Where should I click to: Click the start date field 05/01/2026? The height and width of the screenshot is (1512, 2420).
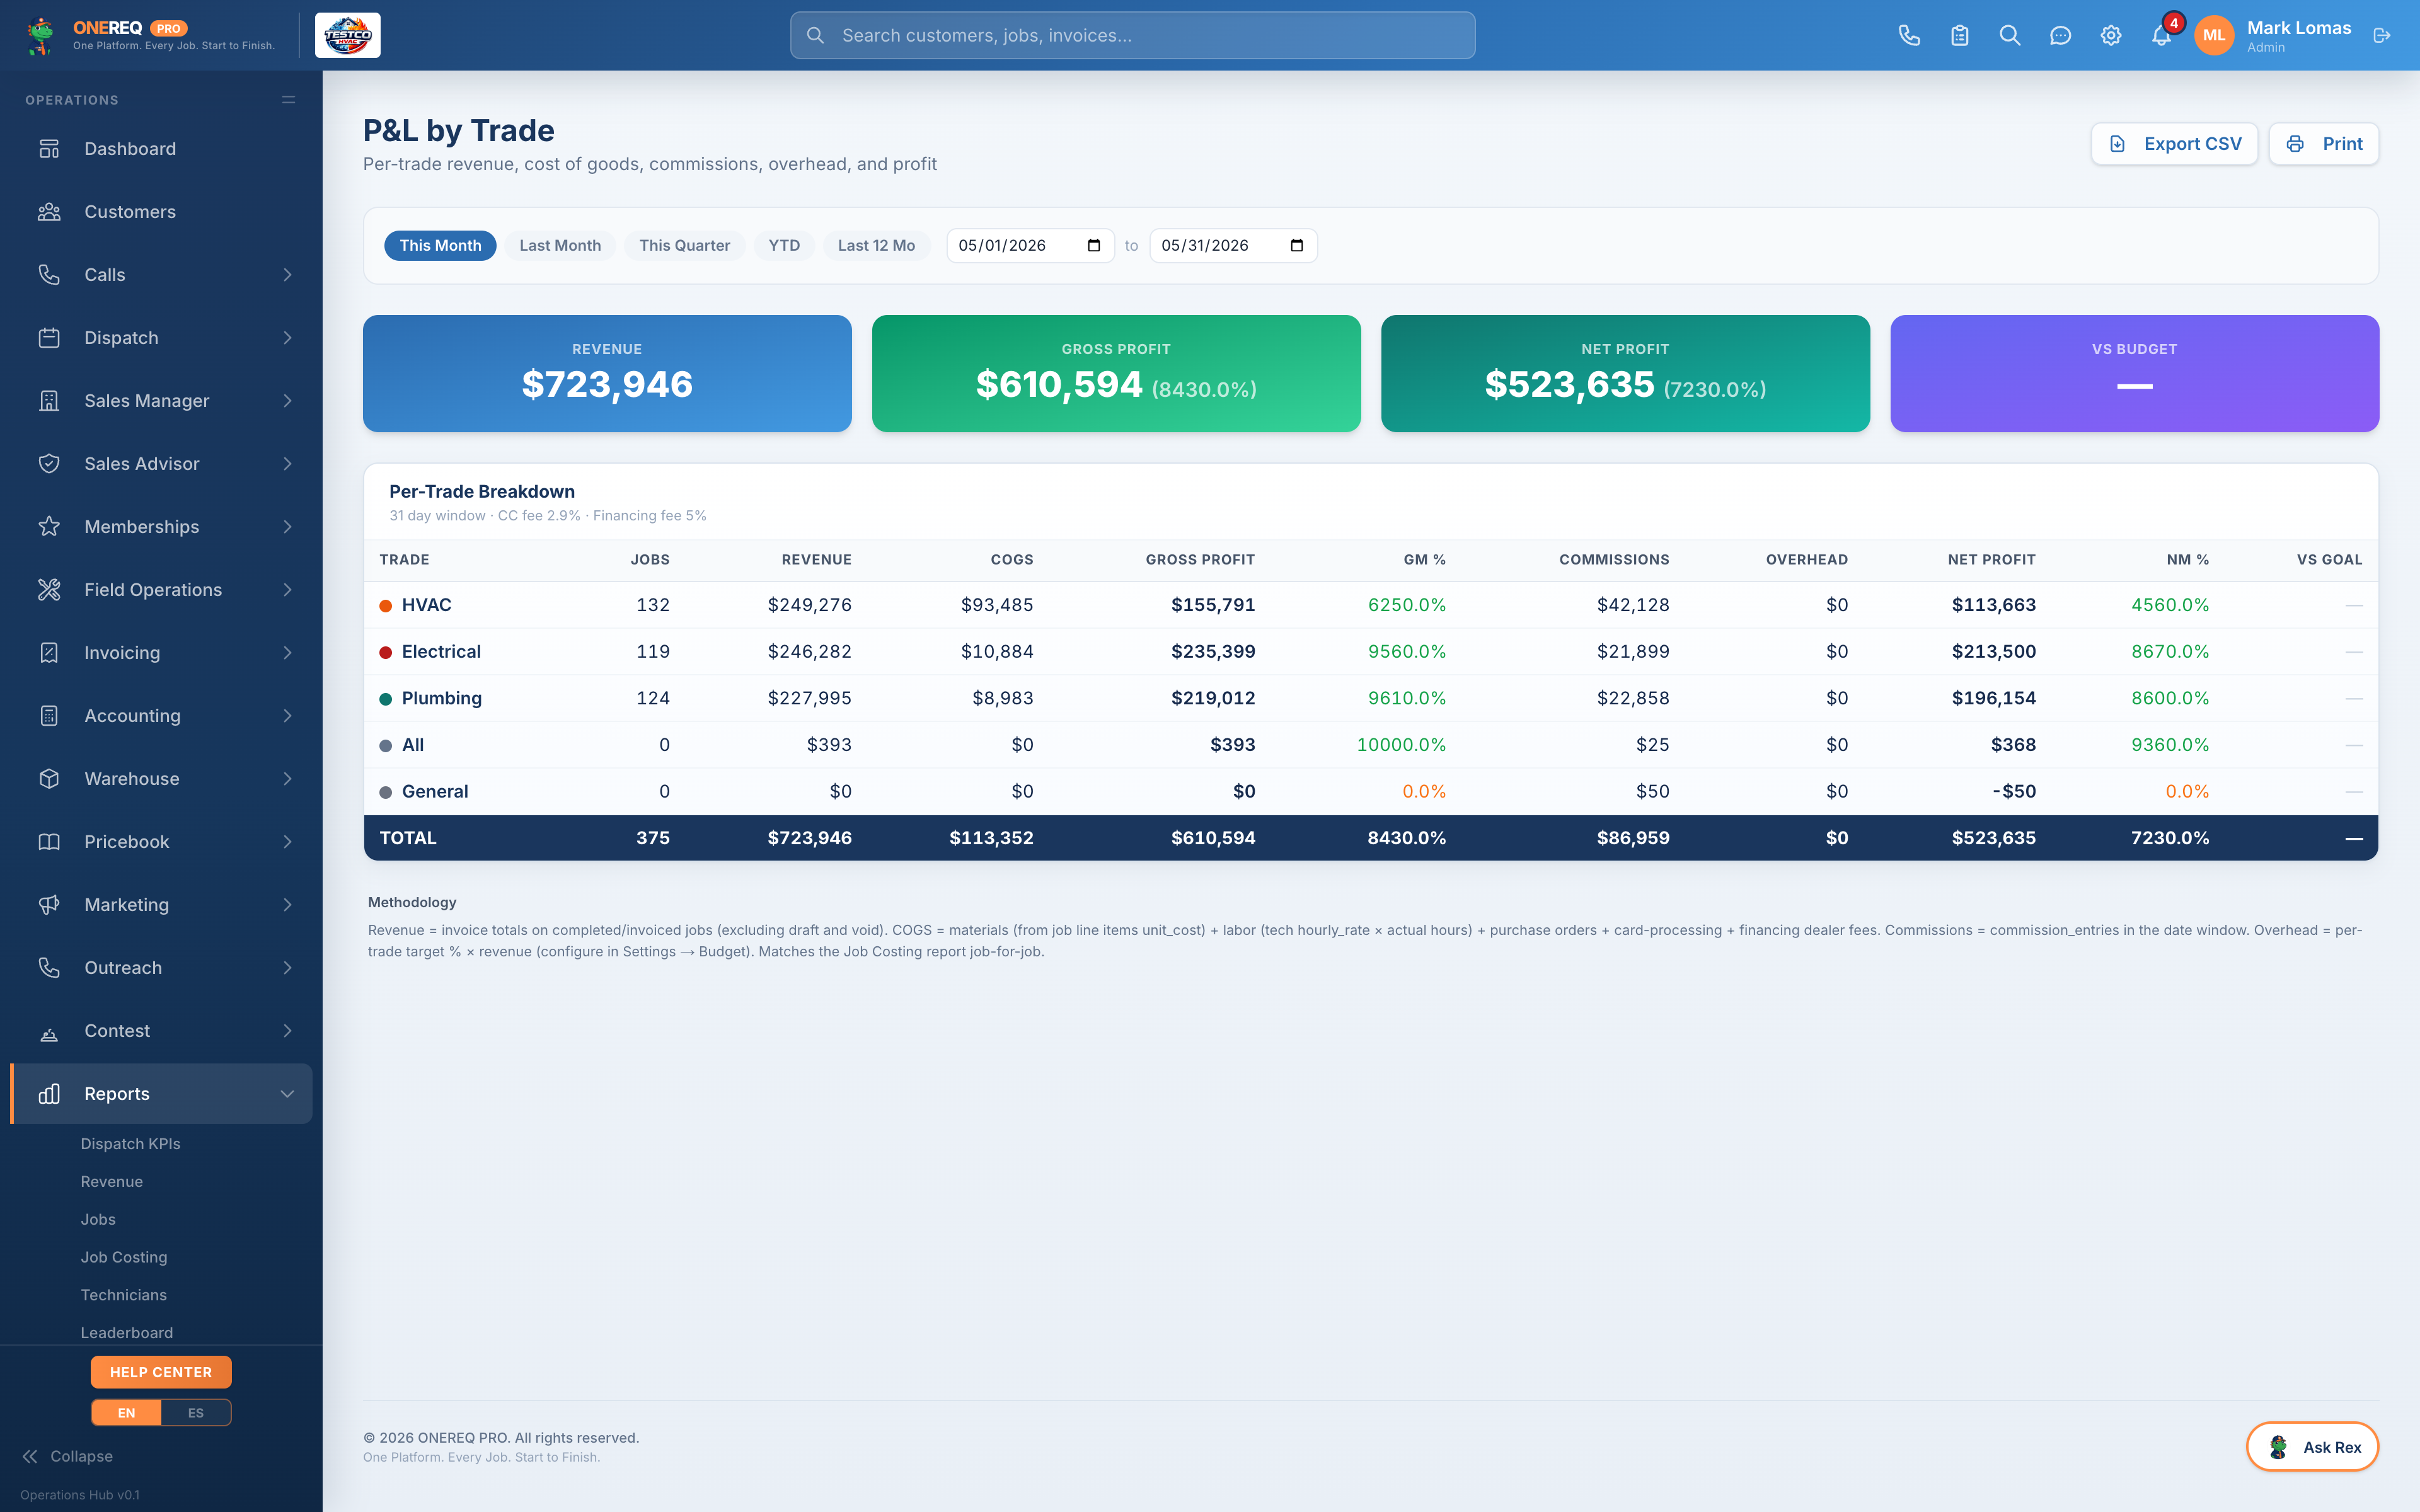[1030, 246]
